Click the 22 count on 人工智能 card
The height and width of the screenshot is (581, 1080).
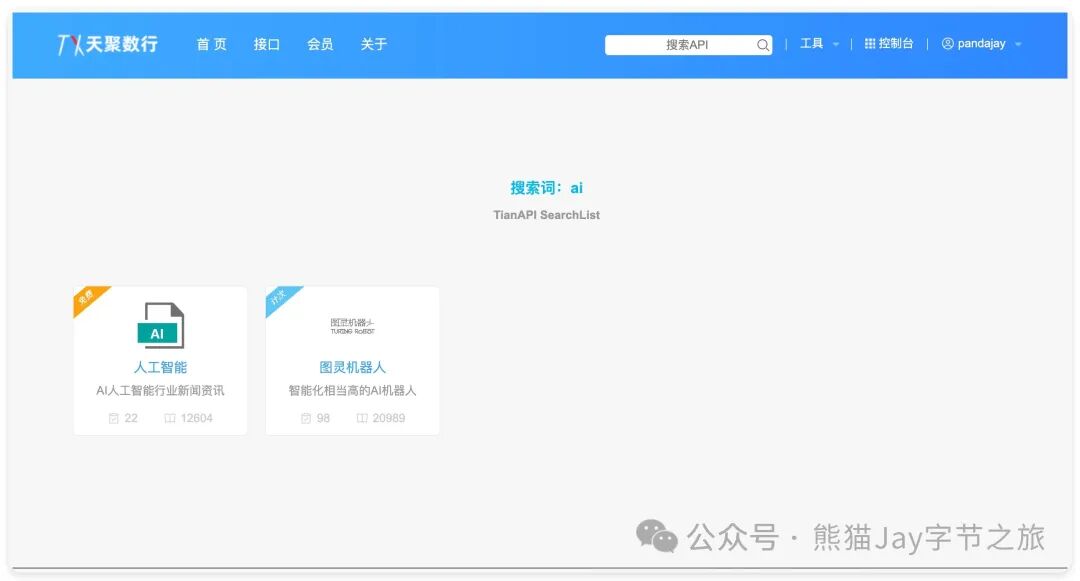131,418
